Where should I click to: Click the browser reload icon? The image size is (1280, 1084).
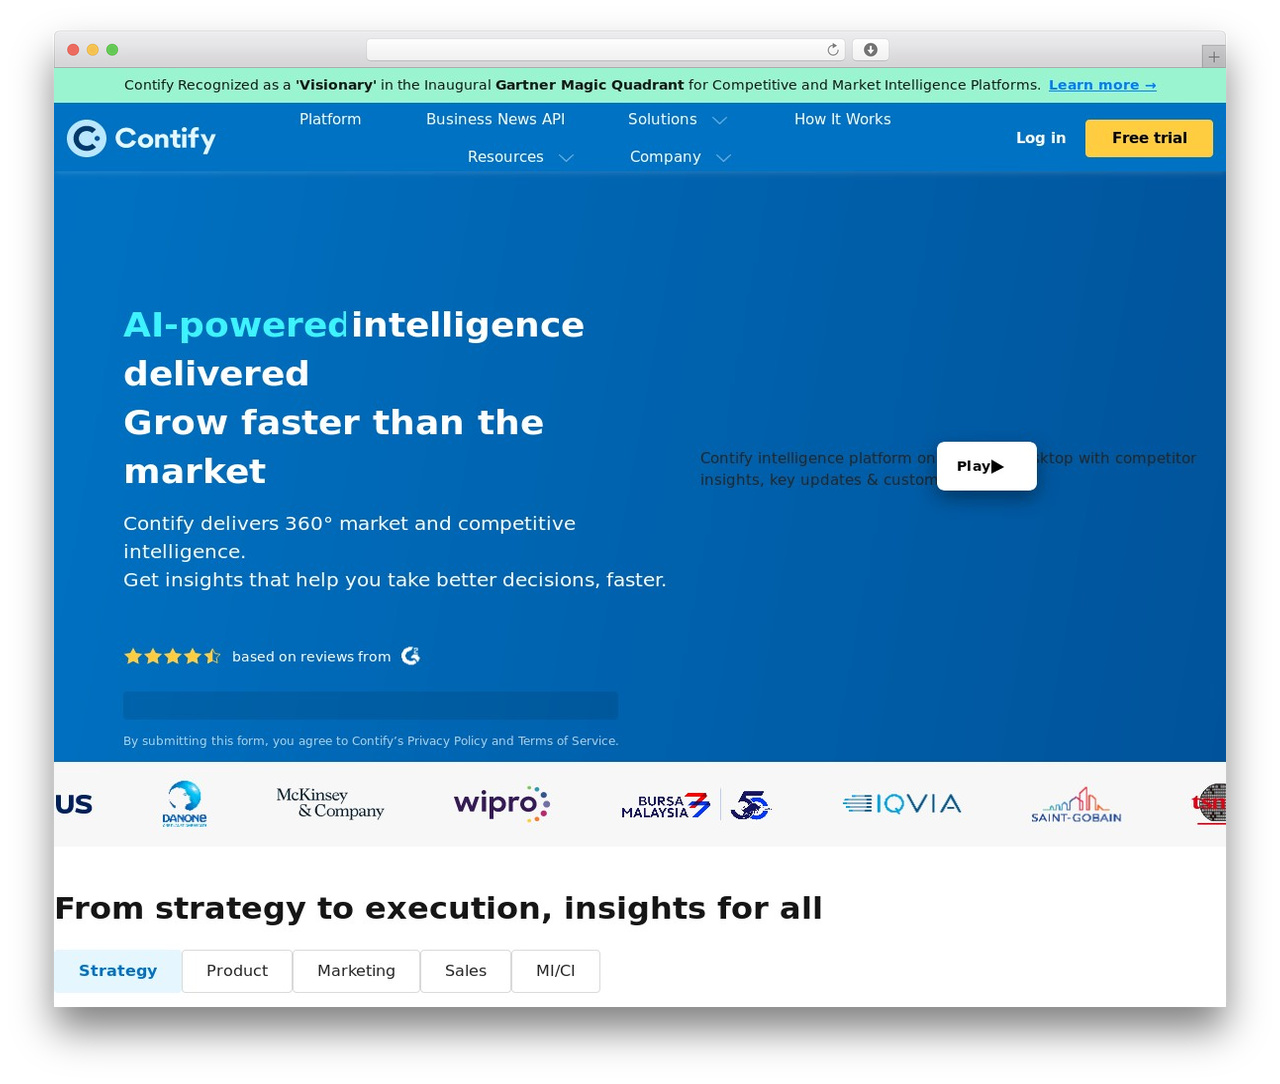[x=833, y=50]
